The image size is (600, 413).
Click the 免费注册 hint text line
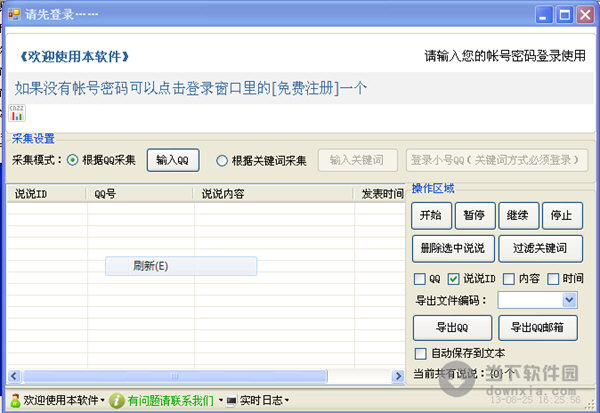tap(191, 88)
